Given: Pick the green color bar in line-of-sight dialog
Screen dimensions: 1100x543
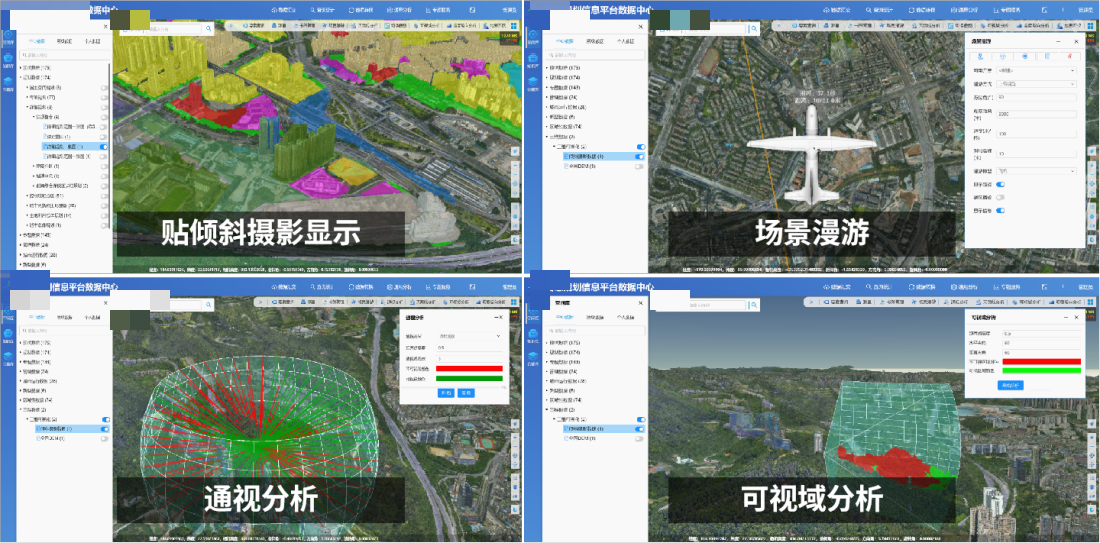Looking at the screenshot, I should coord(469,379).
